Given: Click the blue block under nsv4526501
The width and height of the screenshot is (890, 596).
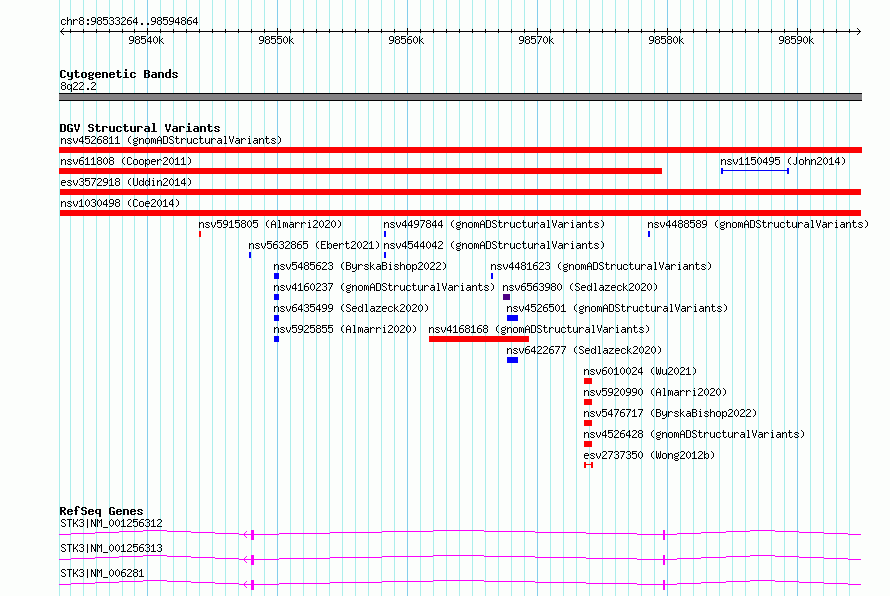Looking at the screenshot, I should point(513,318).
